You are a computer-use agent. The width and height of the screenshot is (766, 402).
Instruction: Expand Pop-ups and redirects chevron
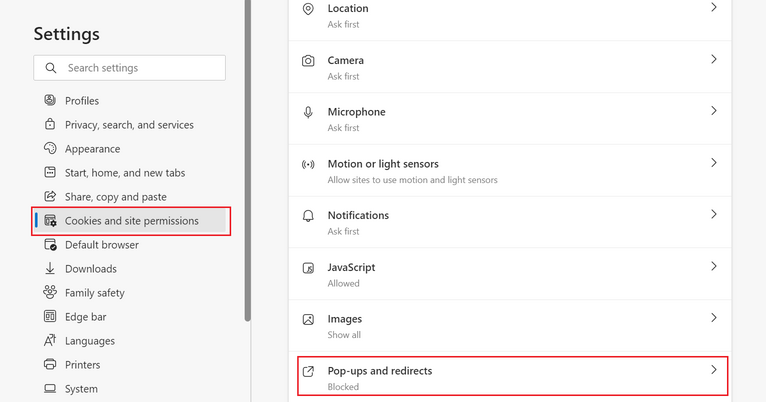click(x=713, y=370)
